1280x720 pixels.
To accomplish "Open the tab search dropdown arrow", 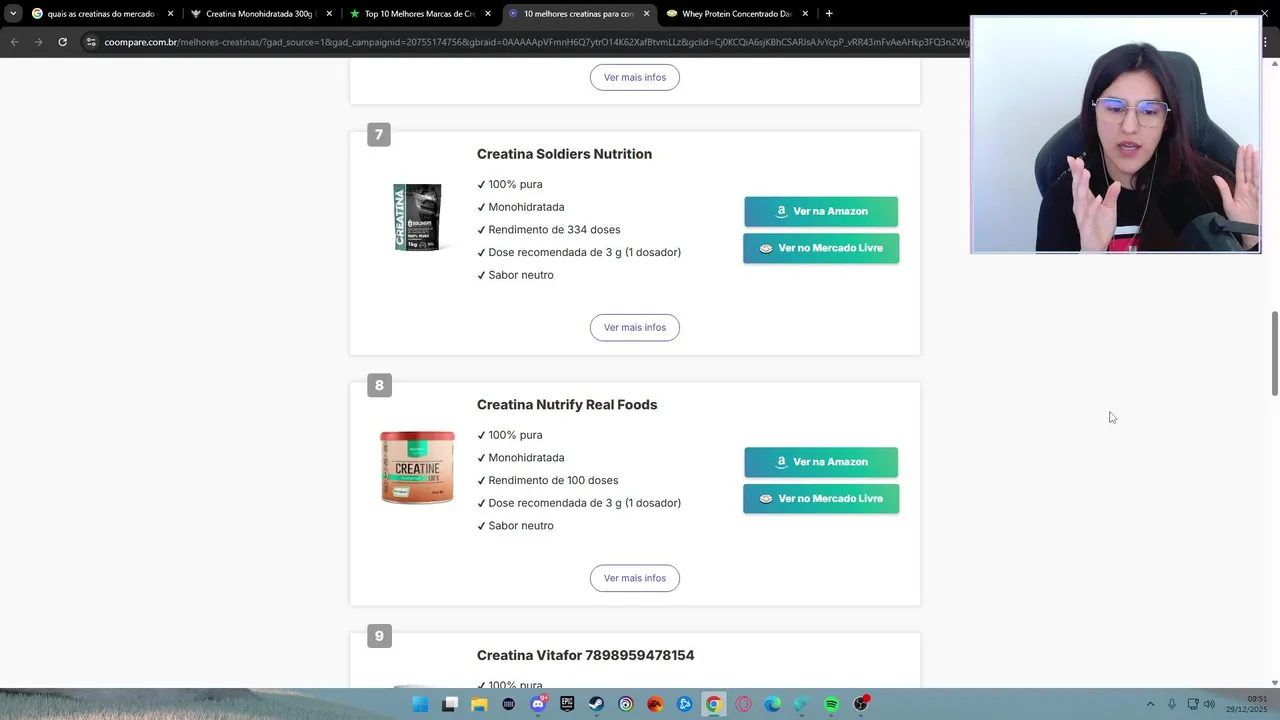I will pos(12,14).
